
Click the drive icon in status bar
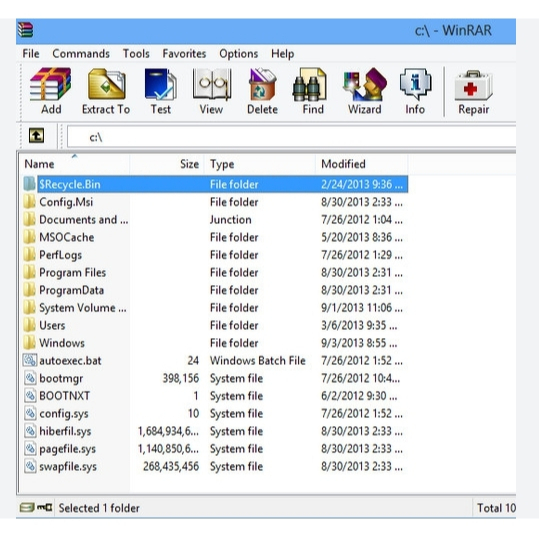[27, 507]
